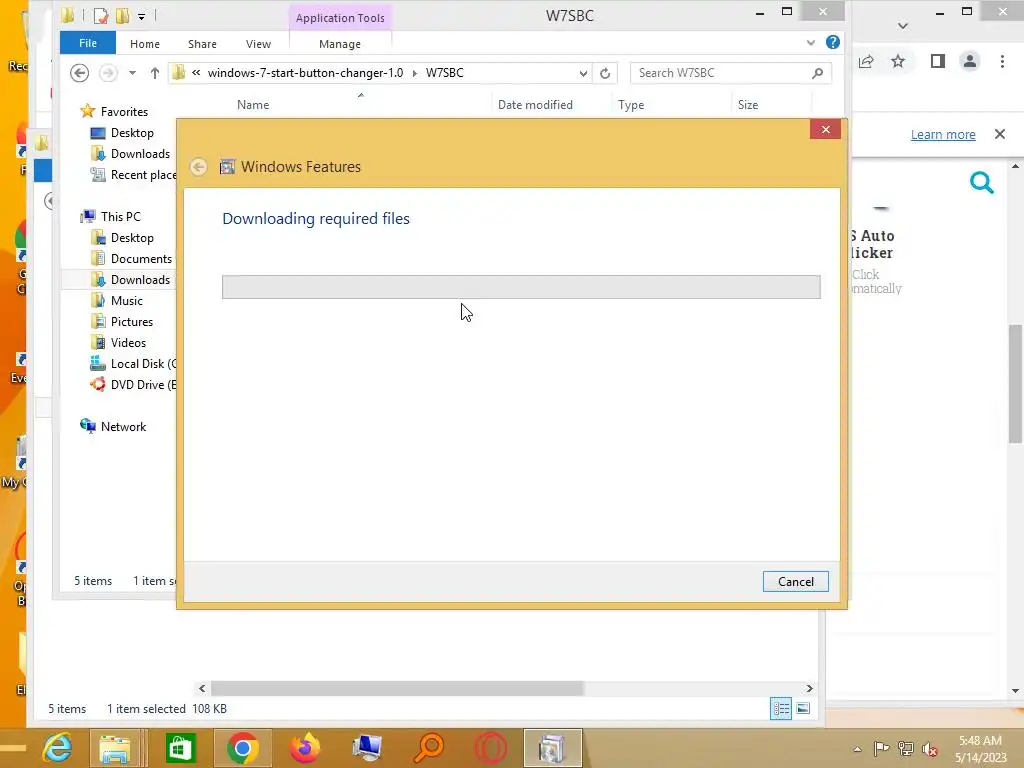Go back in Explorer navigation
Image resolution: width=1024 pixels, height=768 pixels.
pos(80,72)
